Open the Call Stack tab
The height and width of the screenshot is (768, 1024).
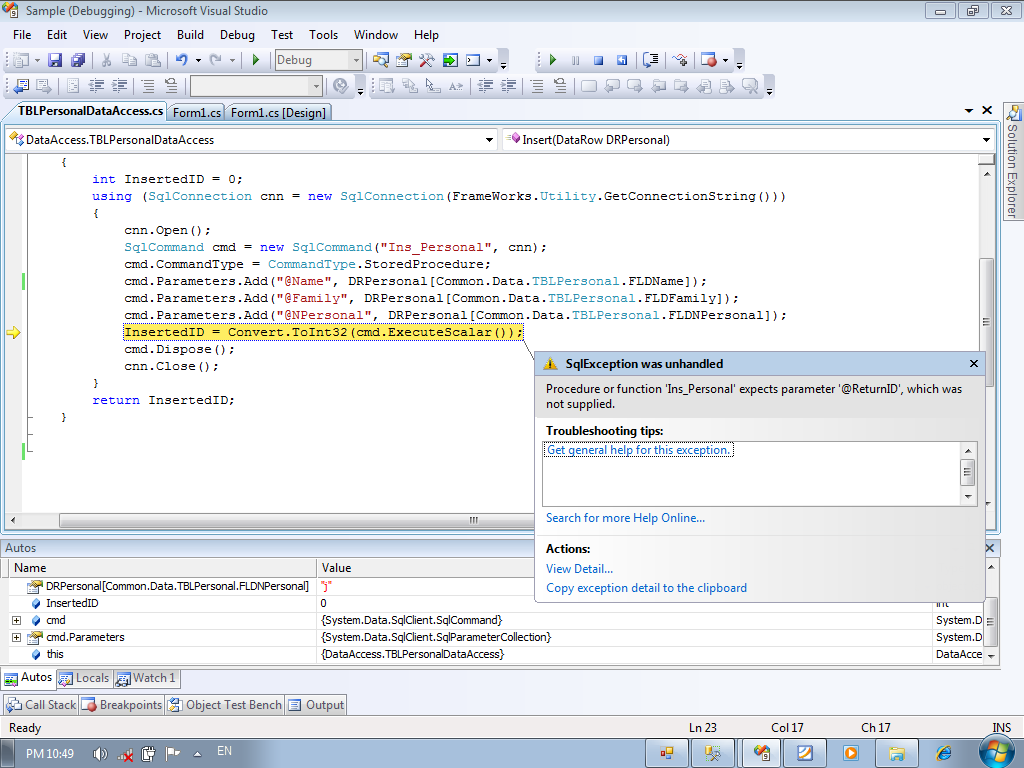pyautogui.click(x=42, y=705)
